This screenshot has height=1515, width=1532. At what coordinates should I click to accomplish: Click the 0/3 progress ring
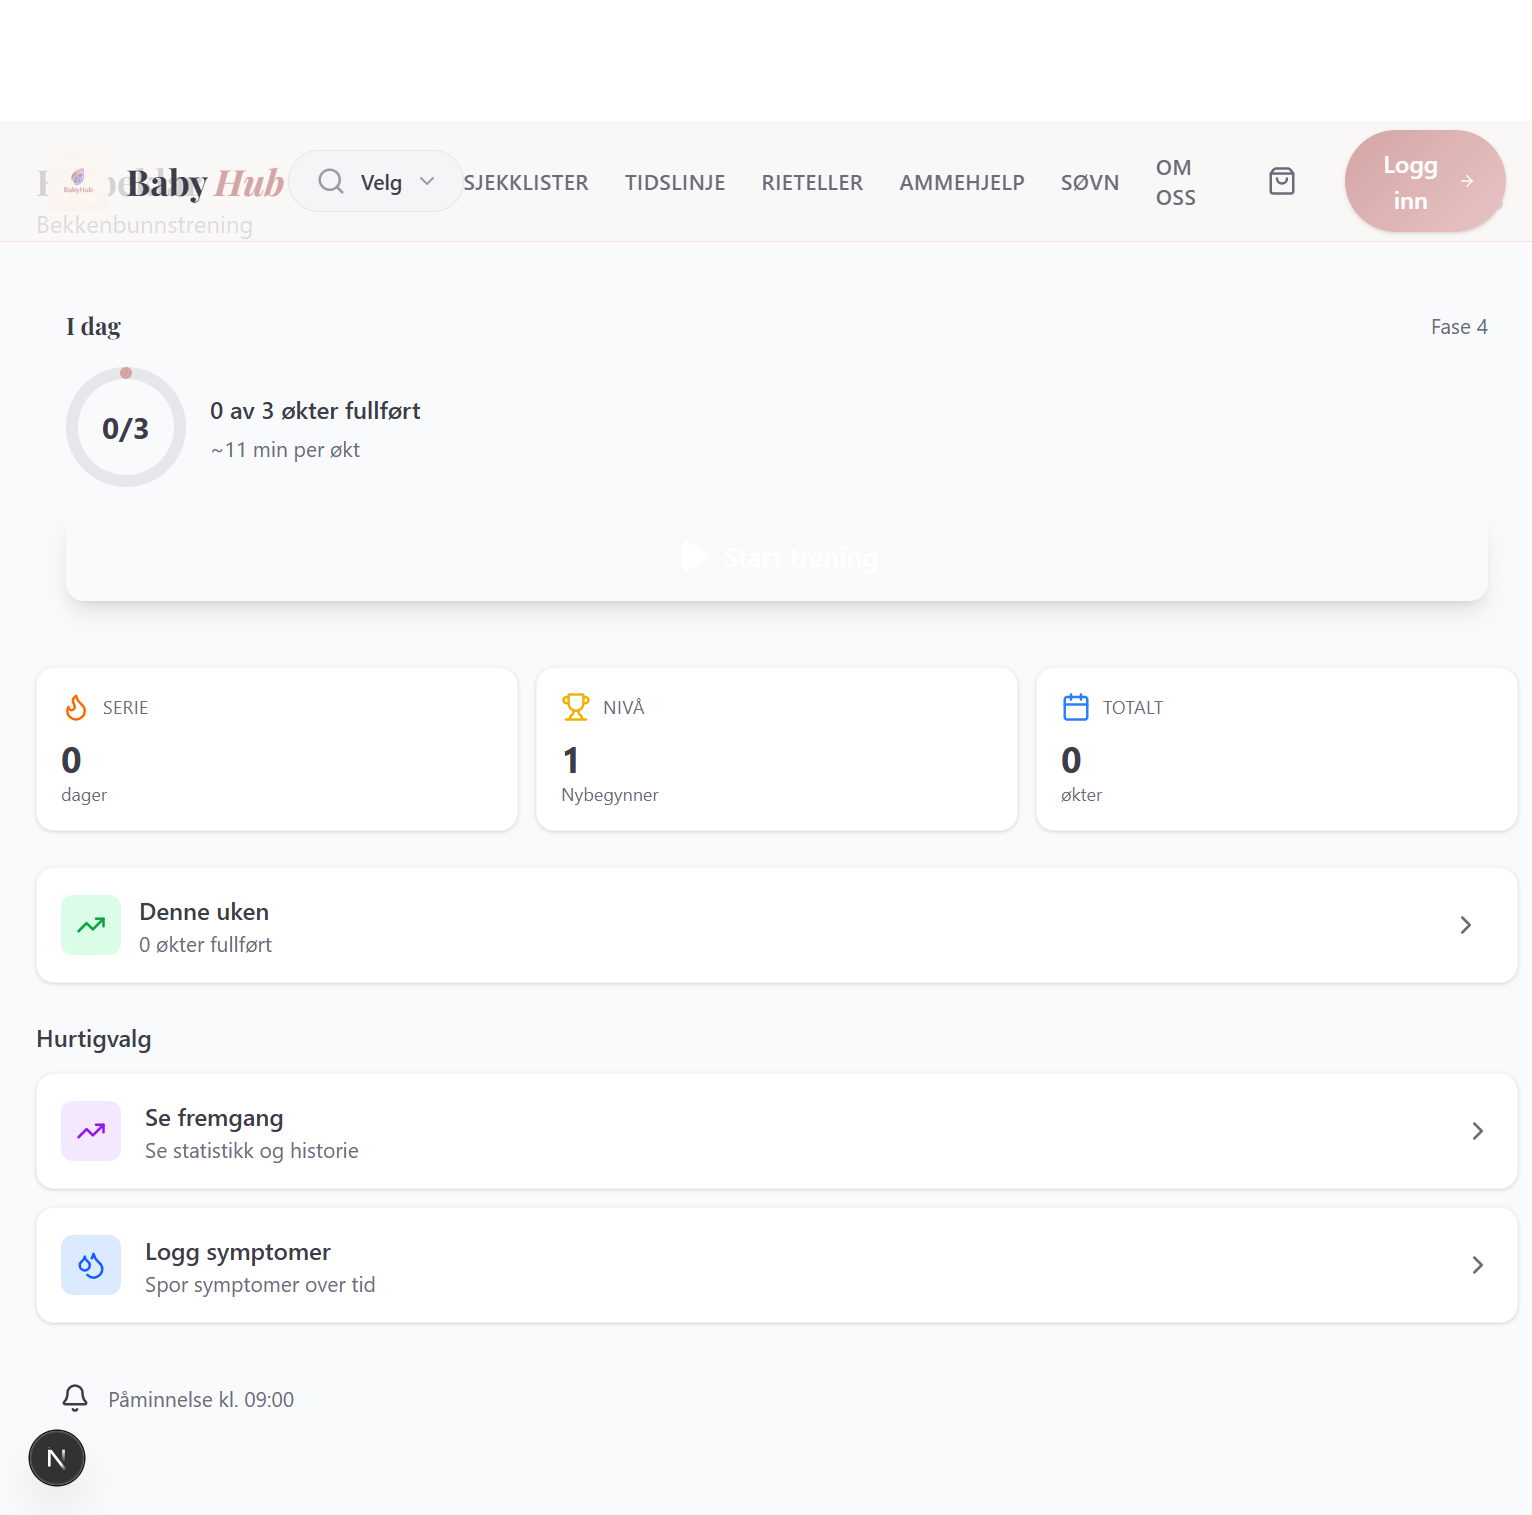click(x=125, y=426)
